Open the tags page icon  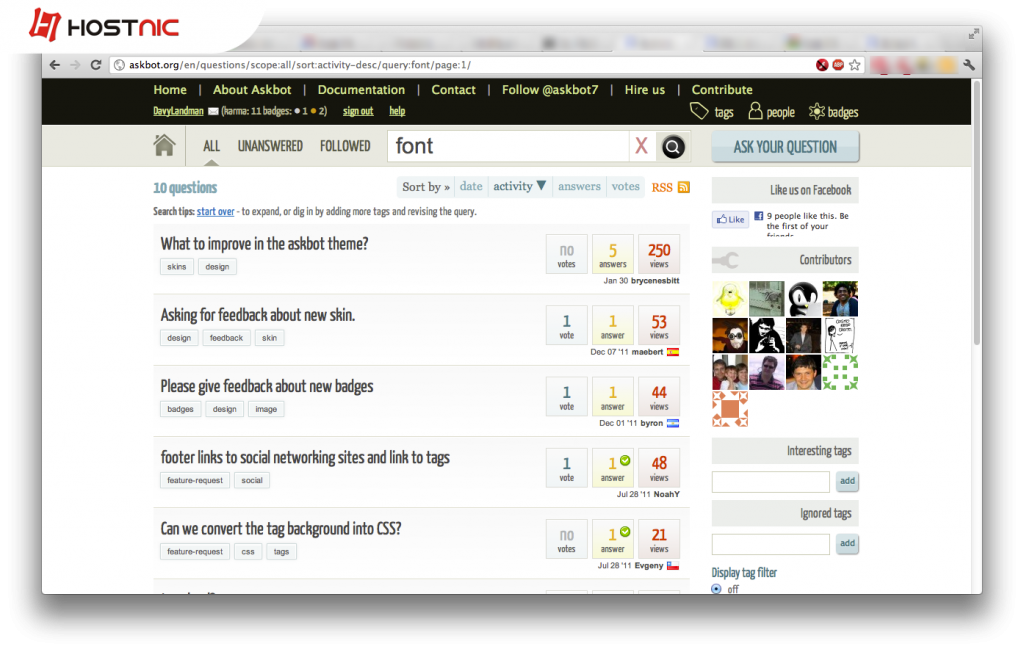(699, 111)
